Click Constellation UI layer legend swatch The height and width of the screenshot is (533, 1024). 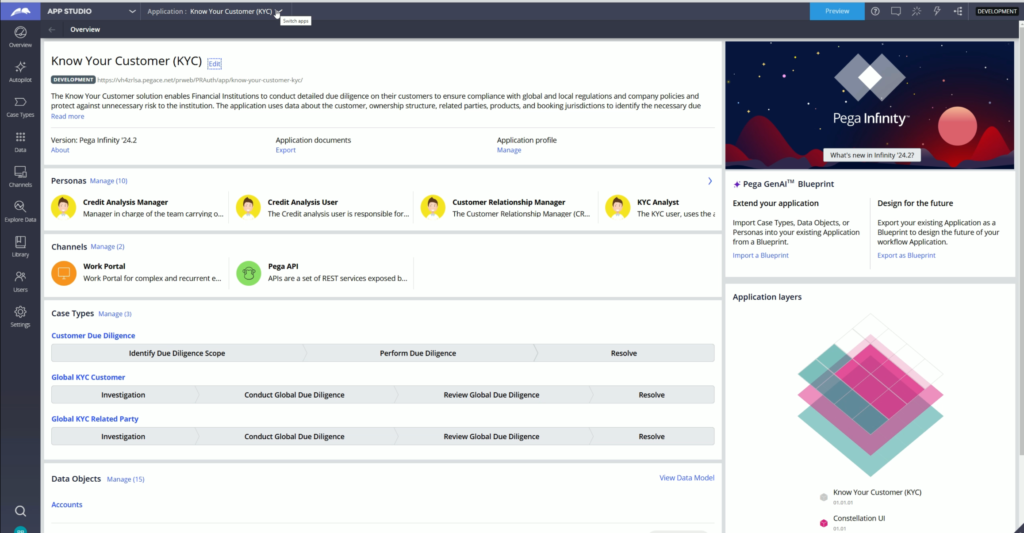point(824,523)
